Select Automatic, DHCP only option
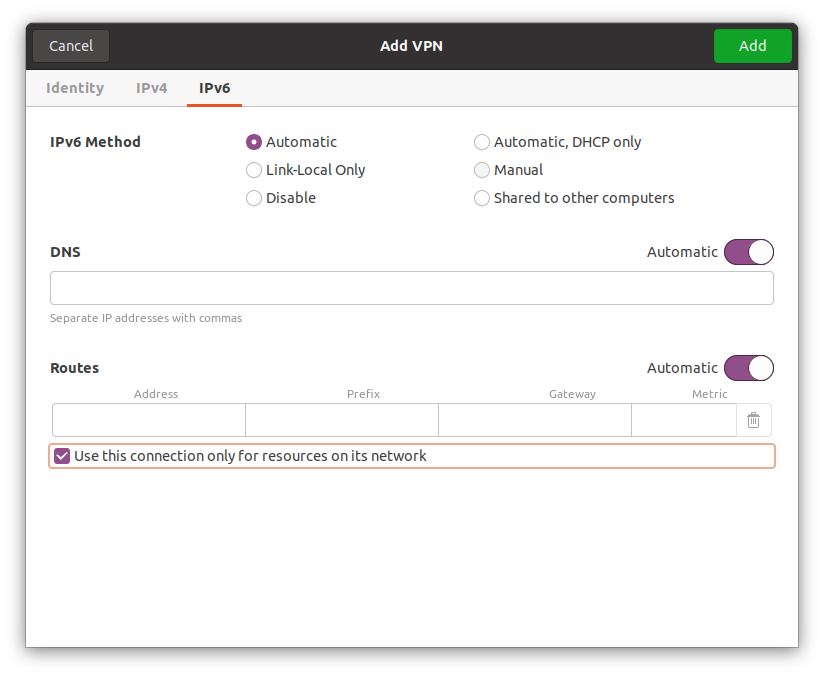Image resolution: width=824 pixels, height=676 pixels. coord(482,142)
